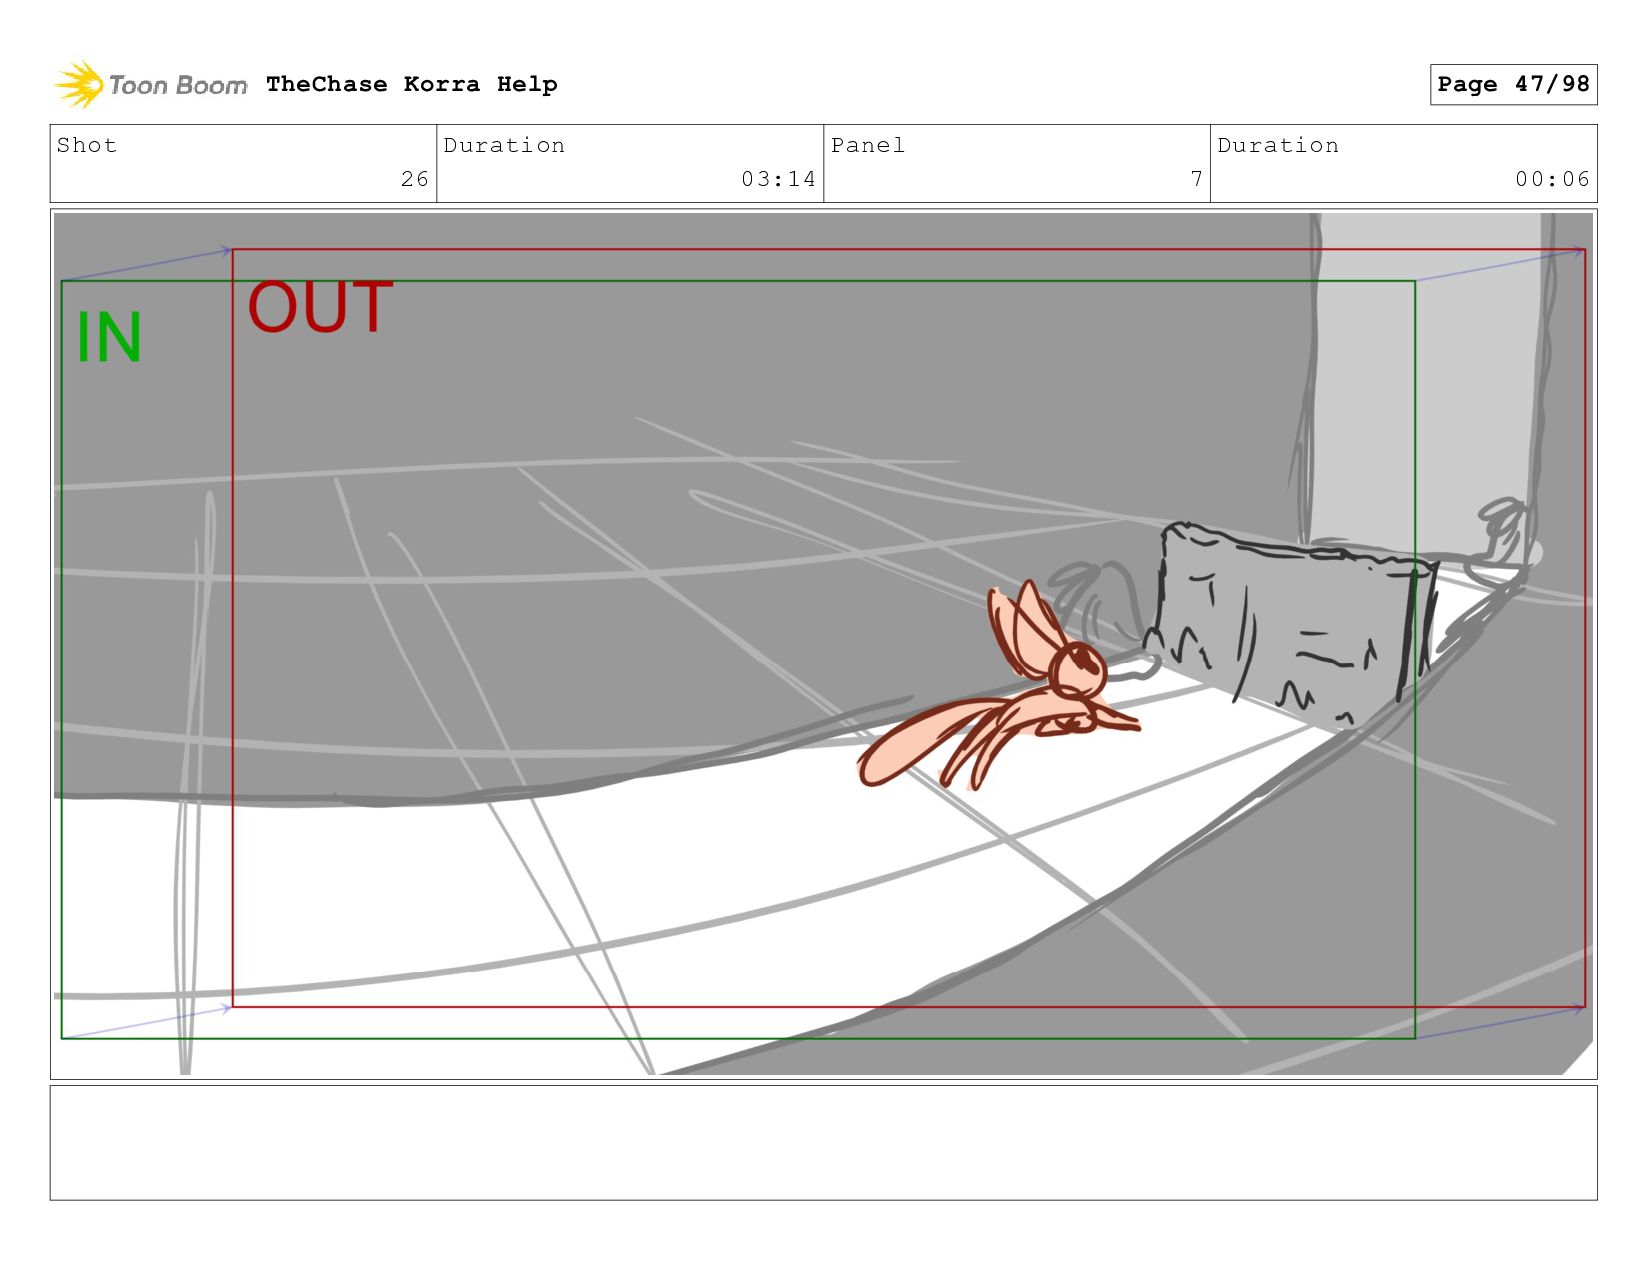Click the Duration label next to Panel

tap(1278, 145)
